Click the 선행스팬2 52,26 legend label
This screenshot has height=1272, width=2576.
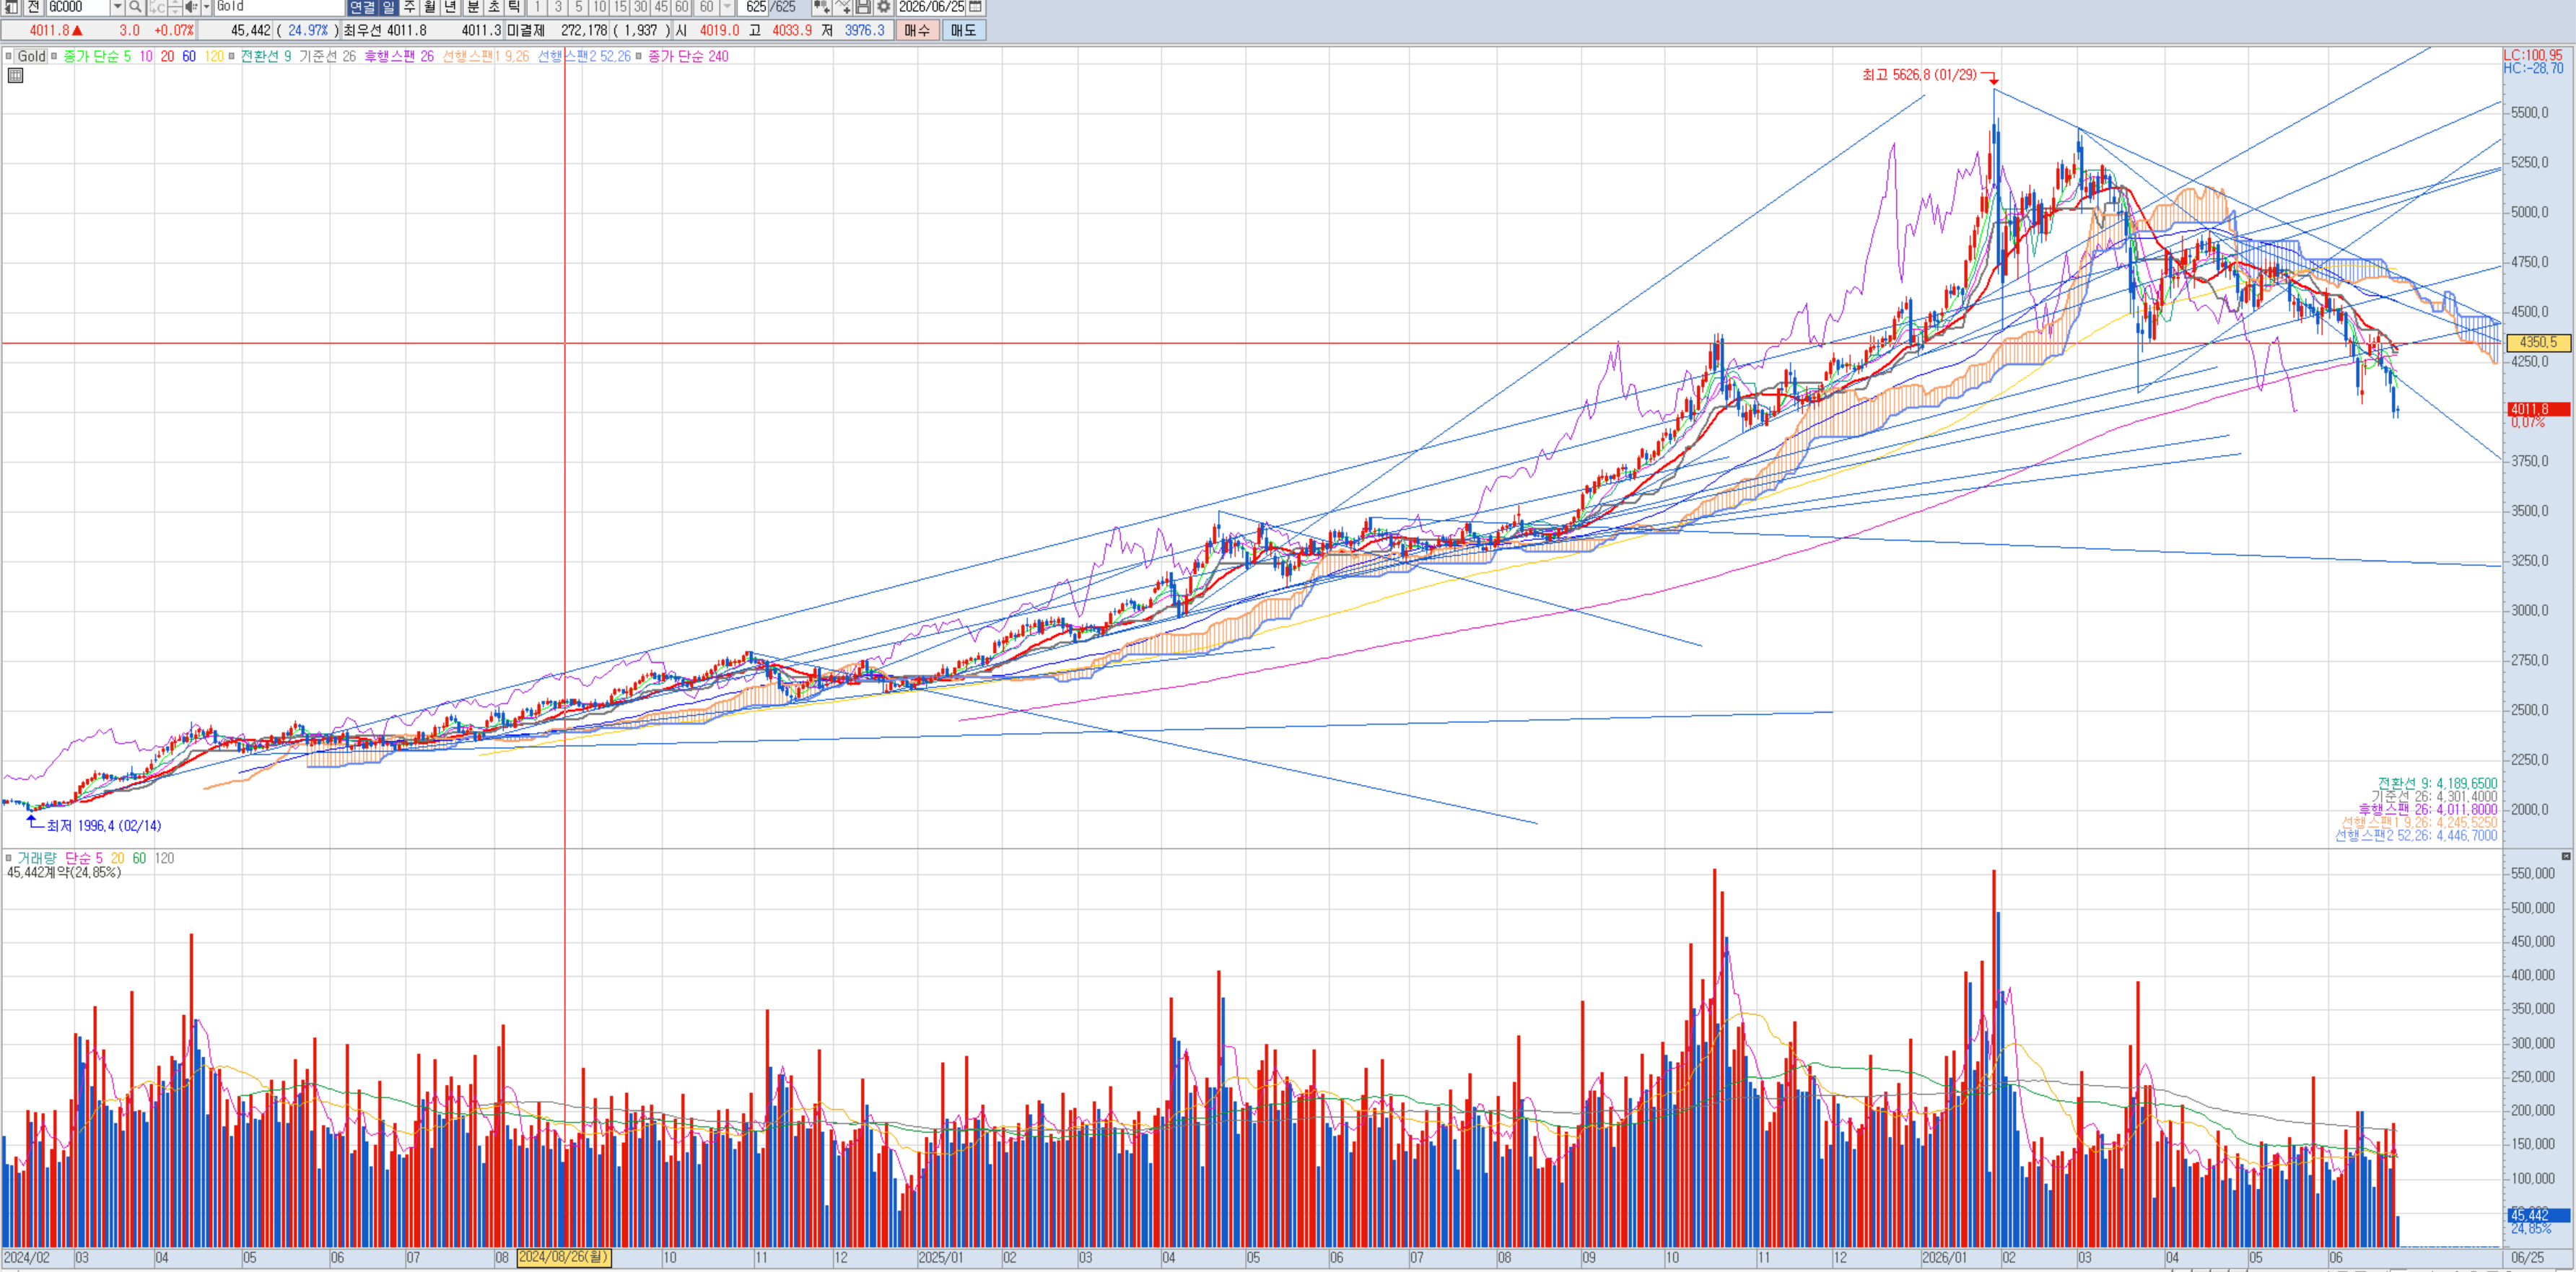(584, 56)
